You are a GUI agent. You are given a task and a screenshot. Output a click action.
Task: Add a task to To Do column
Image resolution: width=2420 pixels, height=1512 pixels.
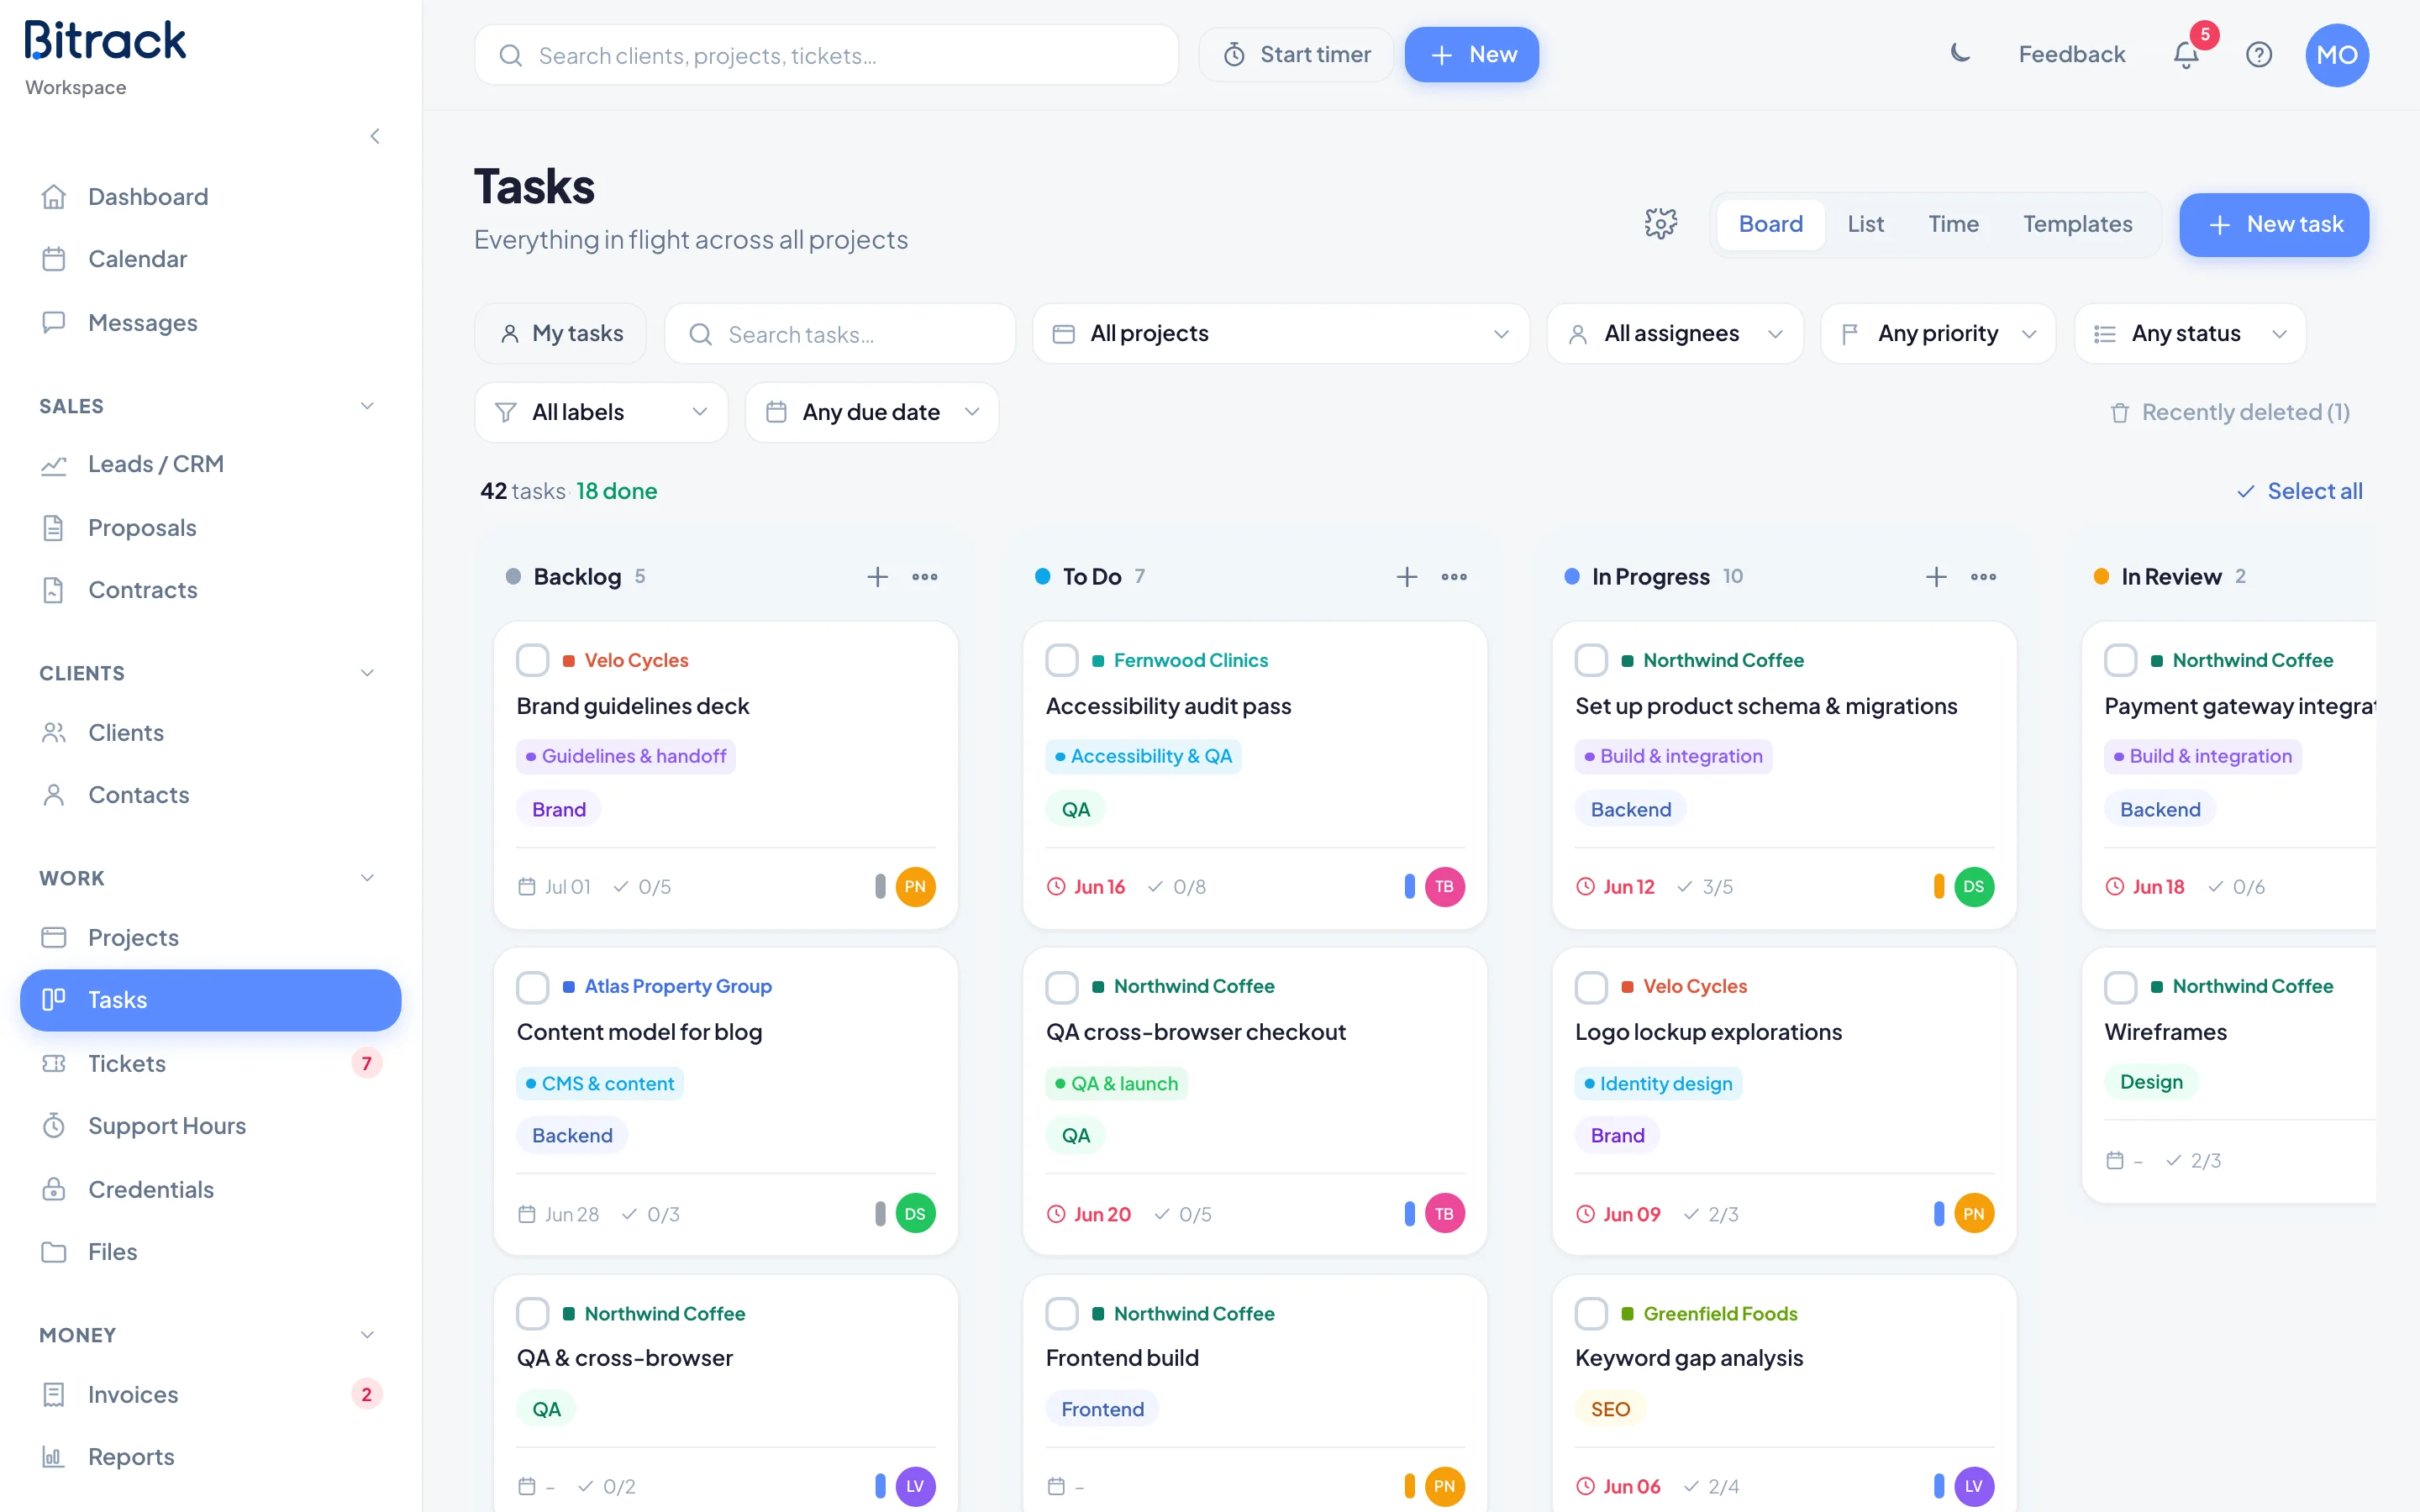tap(1407, 577)
